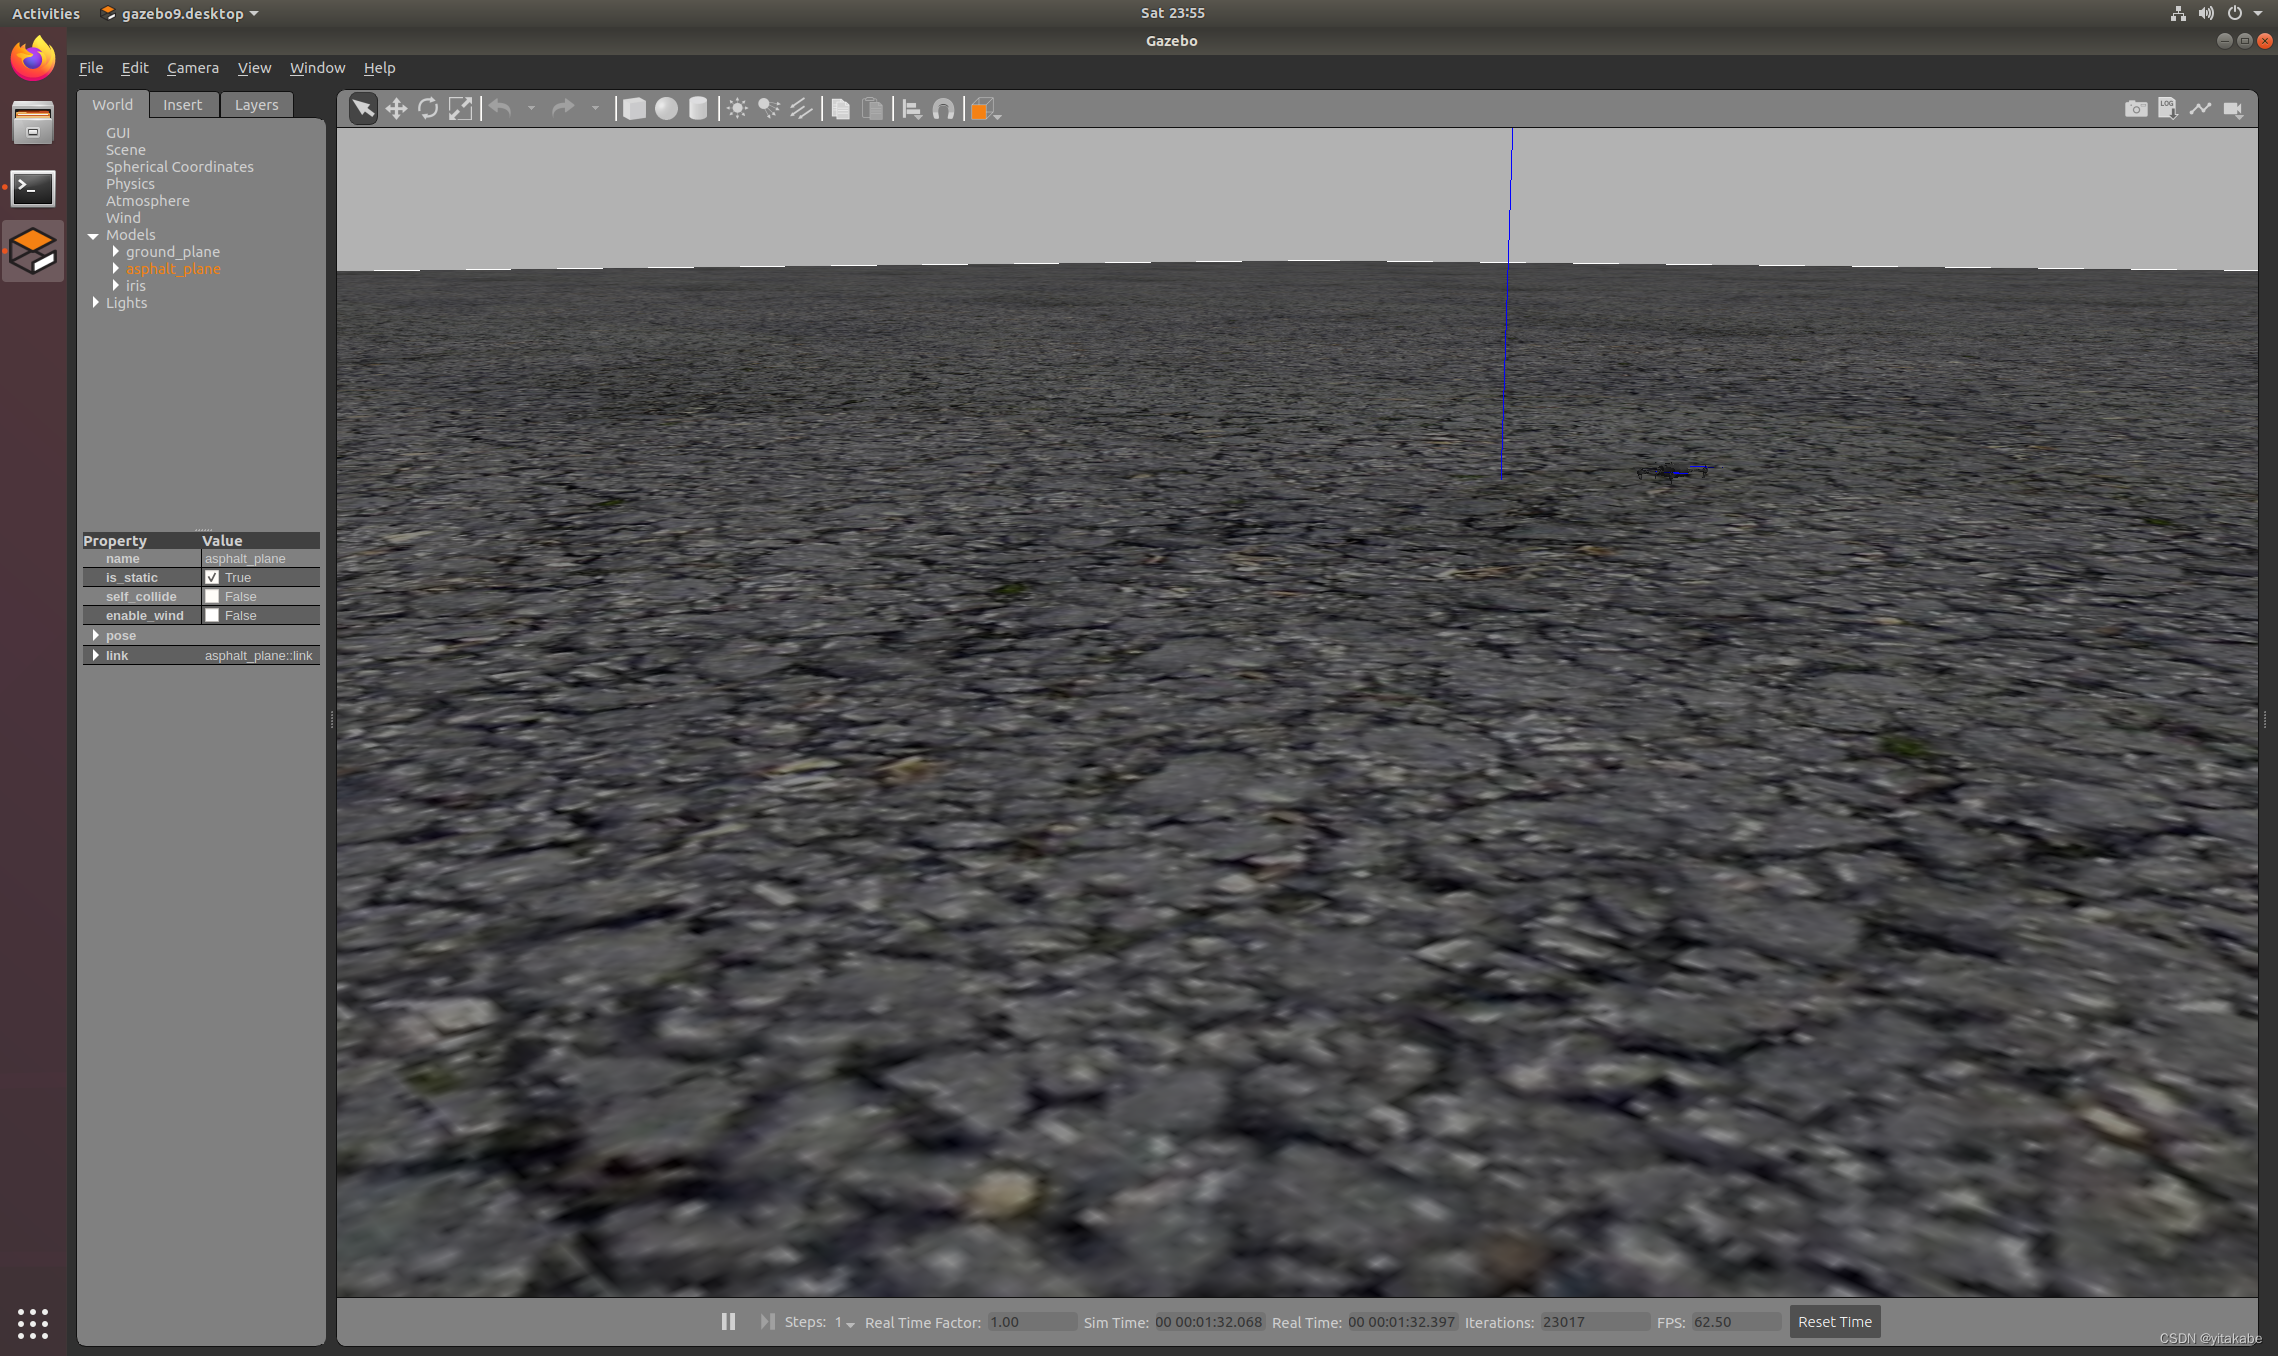Image resolution: width=2278 pixels, height=1356 pixels.
Task: Activate the rotate mode tool
Action: [428, 109]
